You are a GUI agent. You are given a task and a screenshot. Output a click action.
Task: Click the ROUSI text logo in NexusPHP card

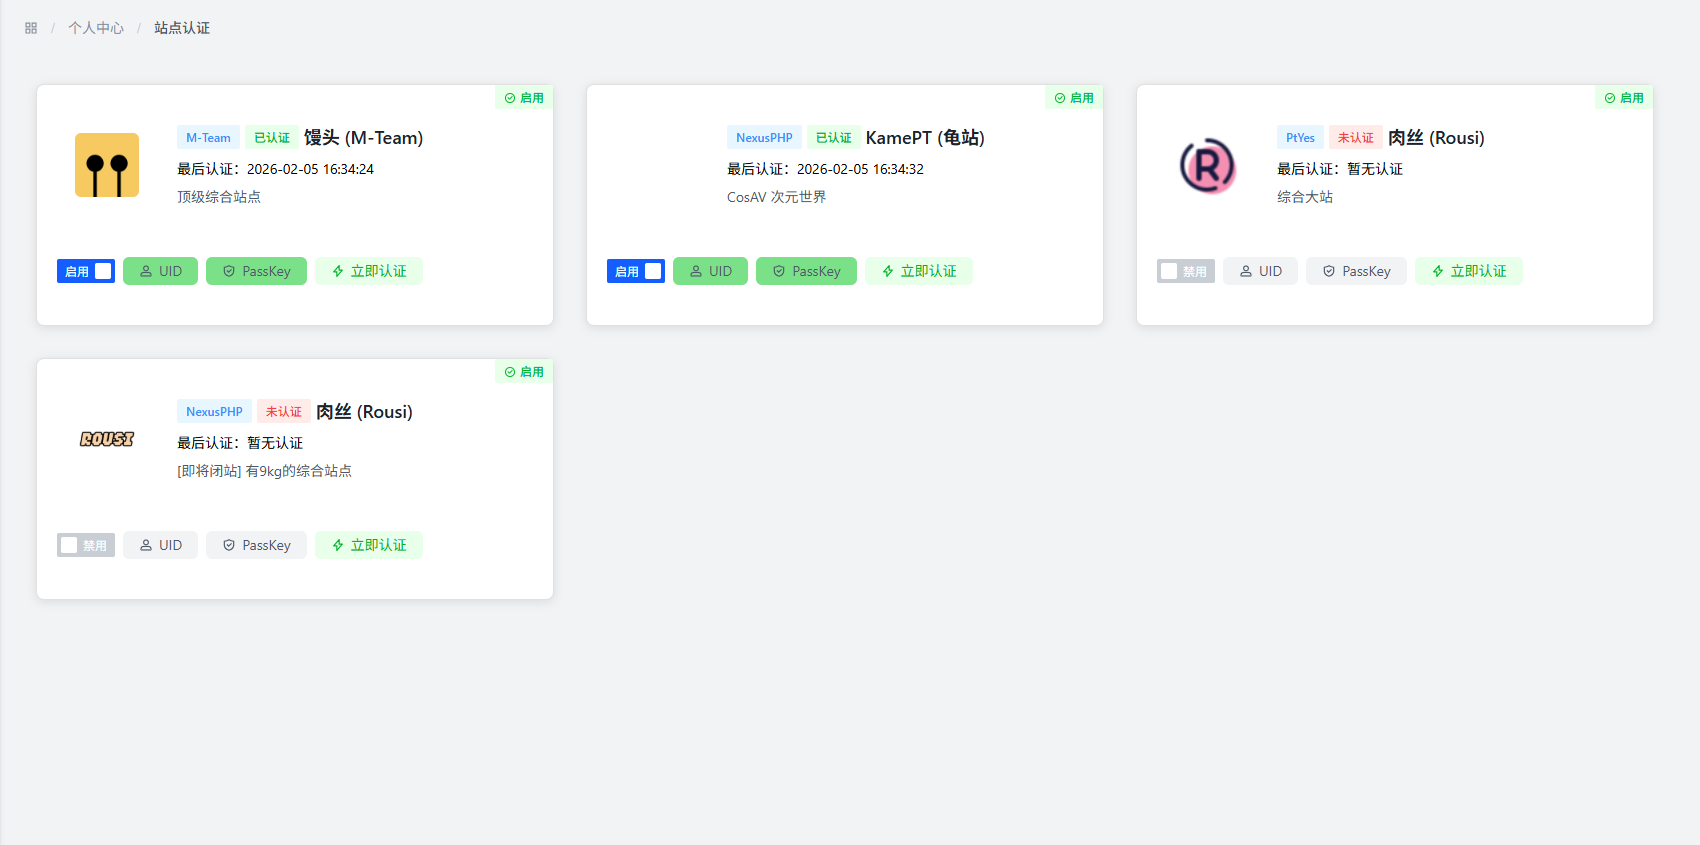(x=107, y=439)
